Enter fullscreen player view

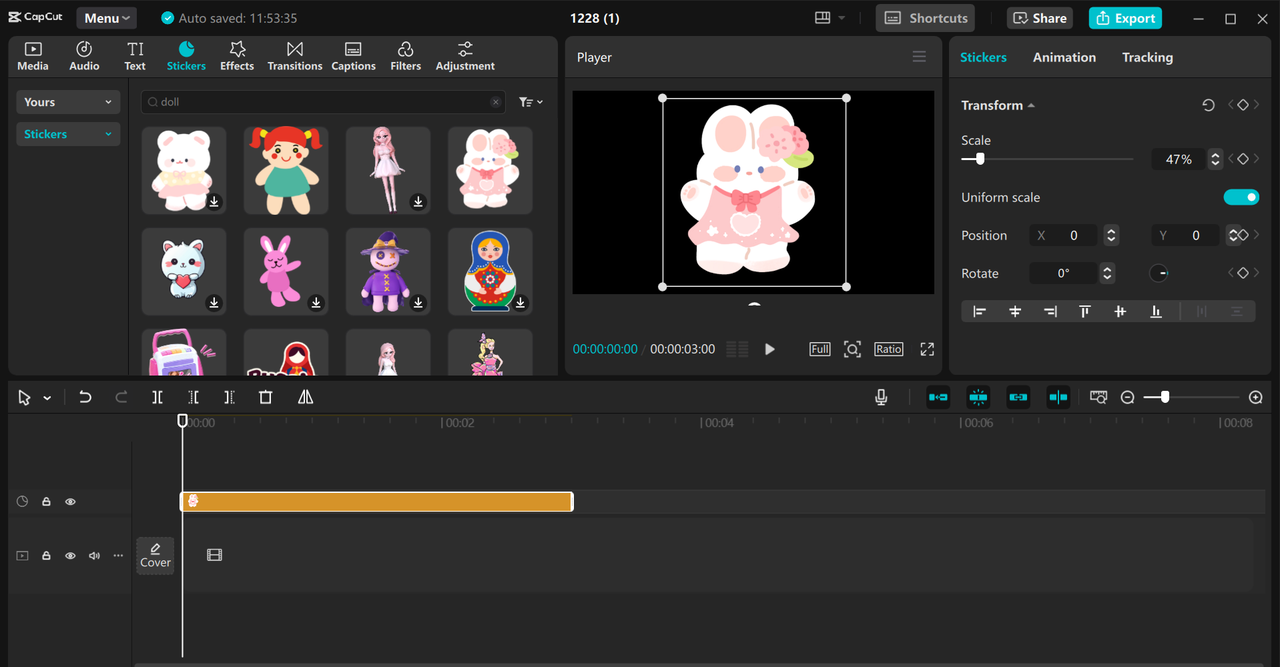point(927,349)
